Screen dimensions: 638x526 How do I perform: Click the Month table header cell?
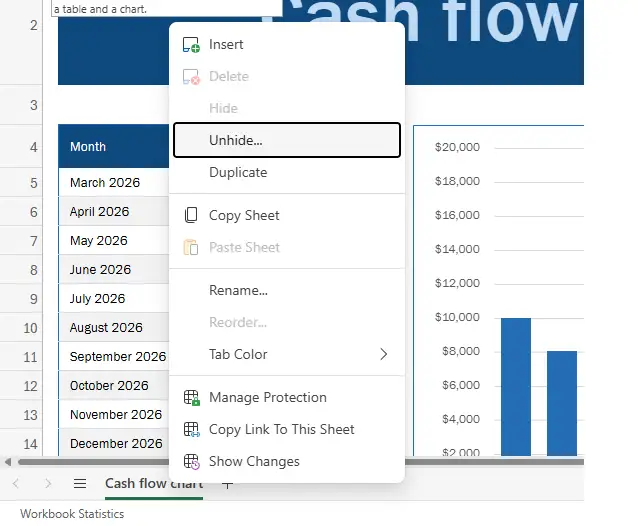pyautogui.click(x=112, y=147)
